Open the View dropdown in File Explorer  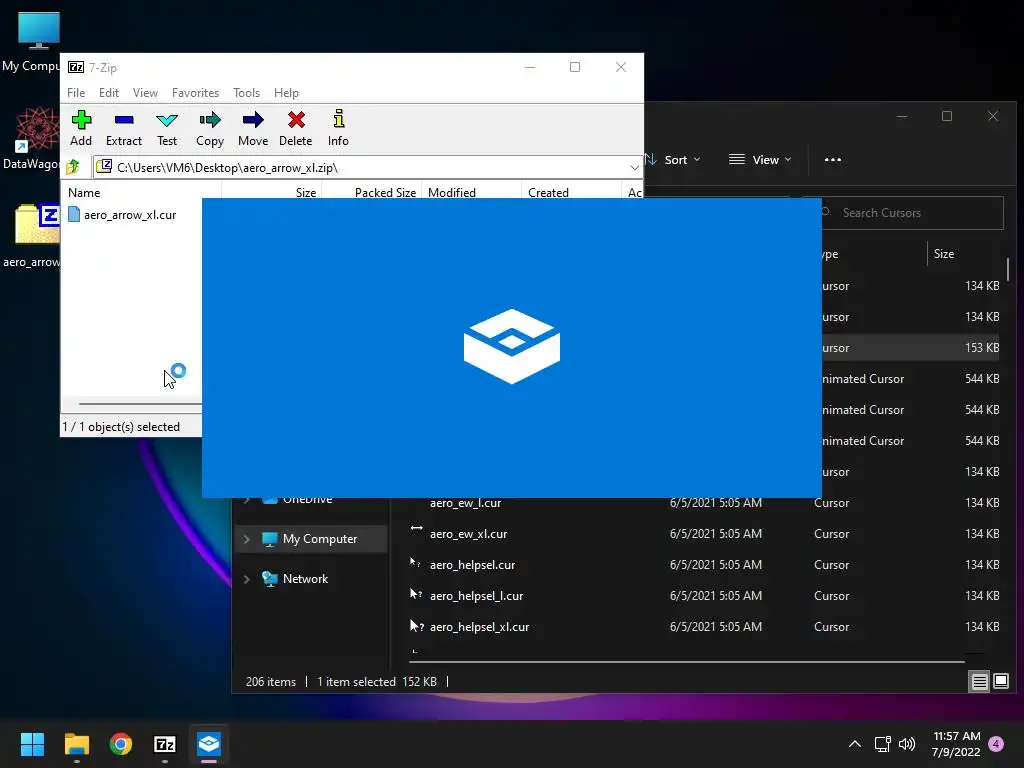click(x=760, y=160)
